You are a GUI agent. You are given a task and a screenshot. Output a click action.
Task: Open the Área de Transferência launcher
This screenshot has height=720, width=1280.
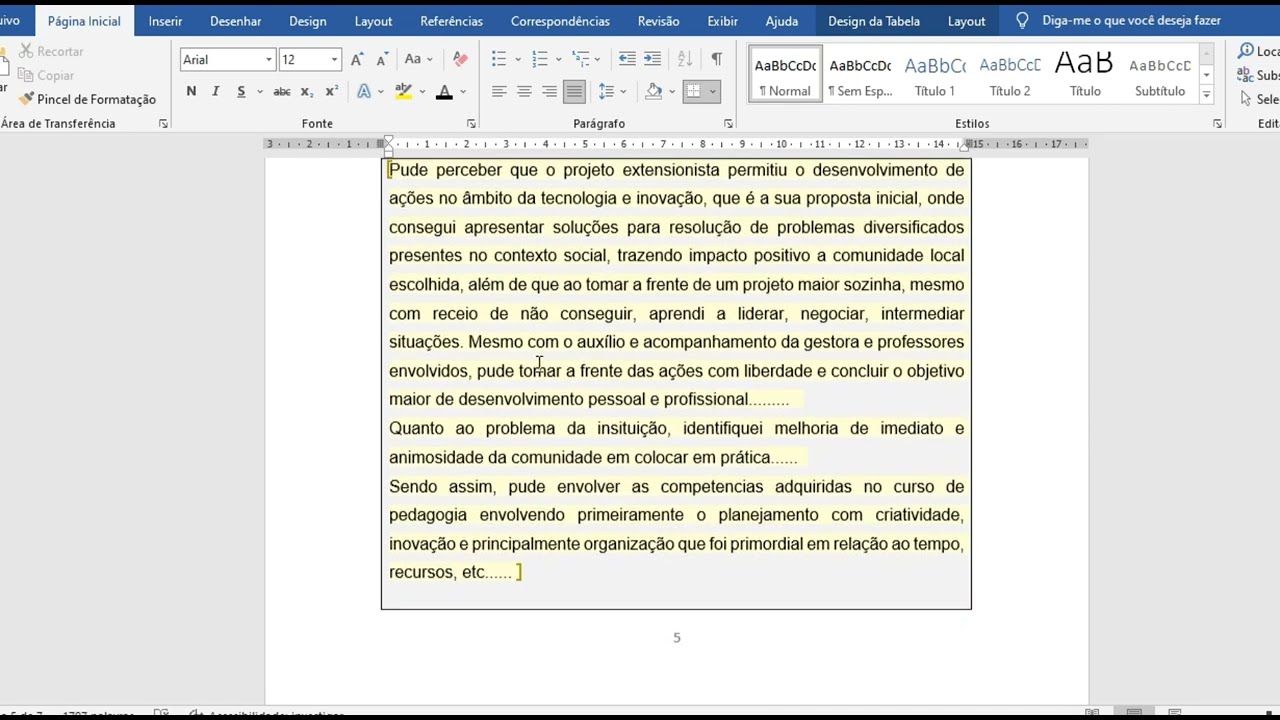tap(163, 124)
